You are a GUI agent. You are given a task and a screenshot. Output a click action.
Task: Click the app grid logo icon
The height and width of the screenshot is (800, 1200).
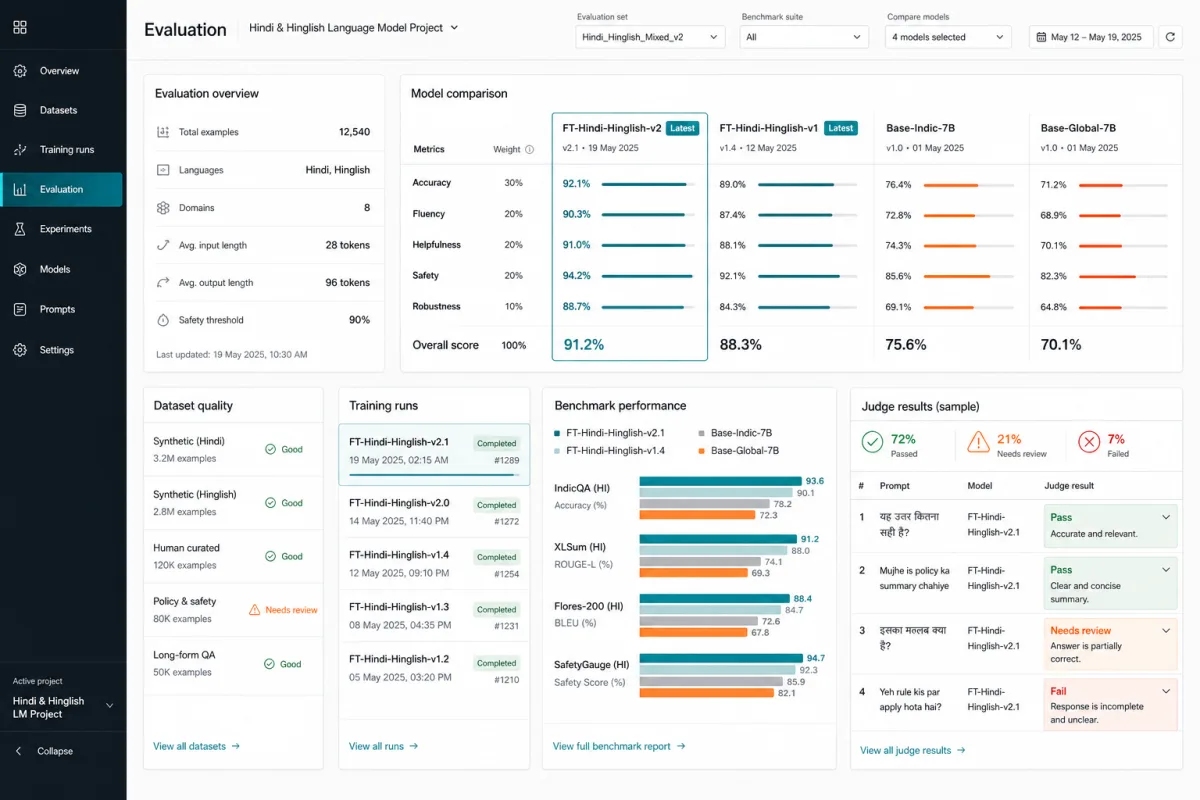[20, 27]
